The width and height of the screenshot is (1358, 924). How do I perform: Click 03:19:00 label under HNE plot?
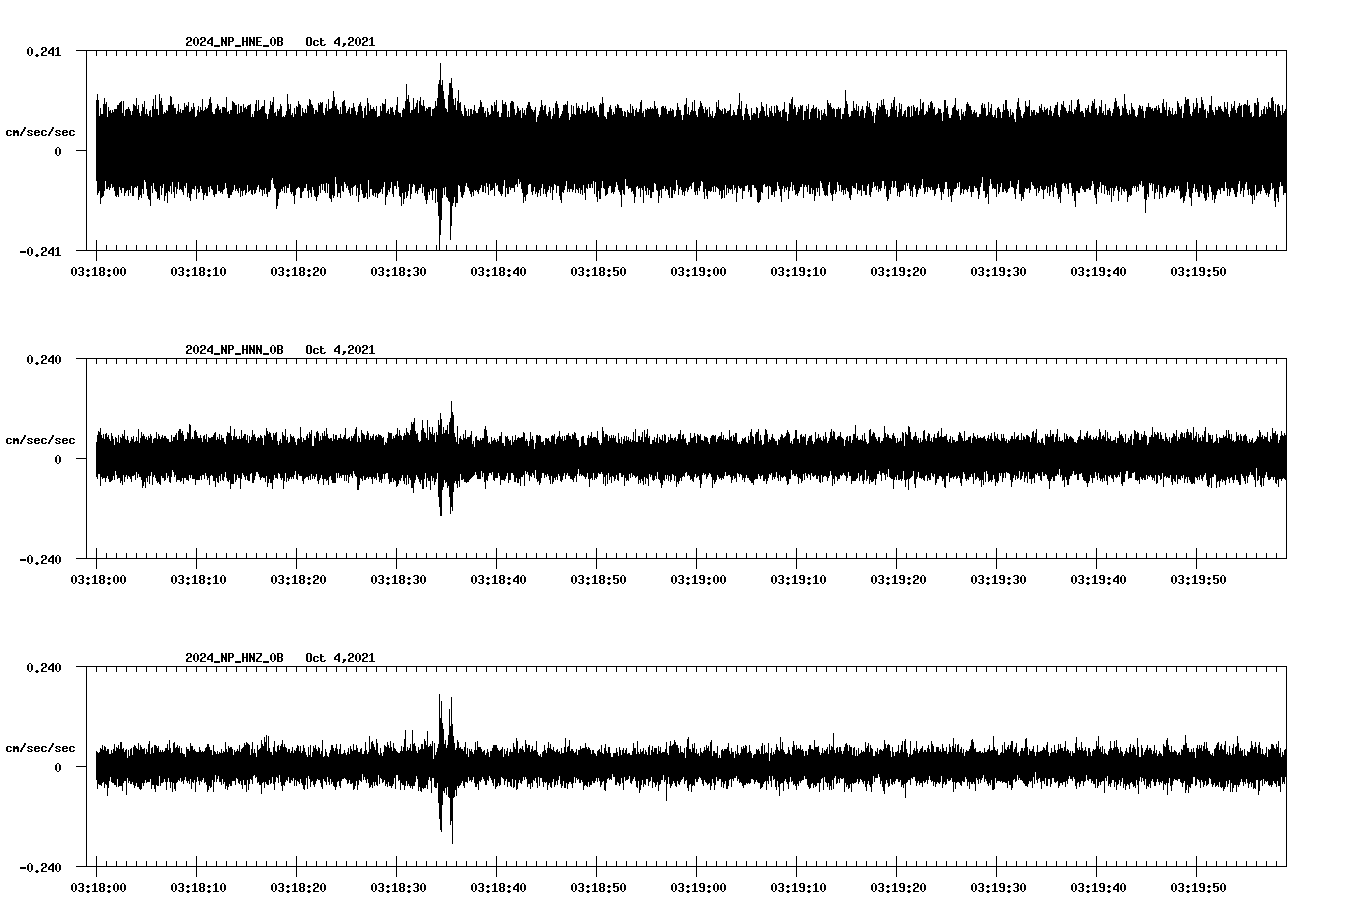tap(698, 271)
